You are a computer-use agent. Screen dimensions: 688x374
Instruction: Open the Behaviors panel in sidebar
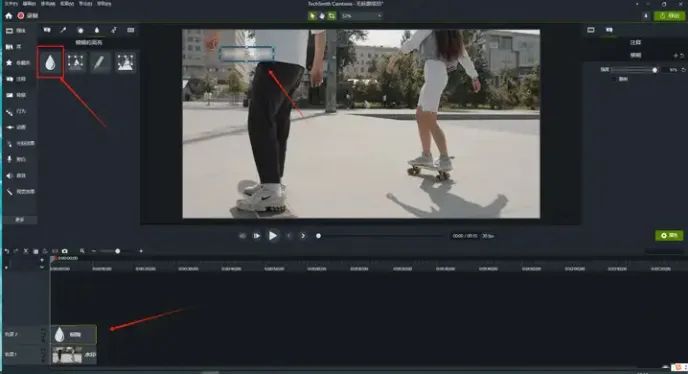[16, 111]
